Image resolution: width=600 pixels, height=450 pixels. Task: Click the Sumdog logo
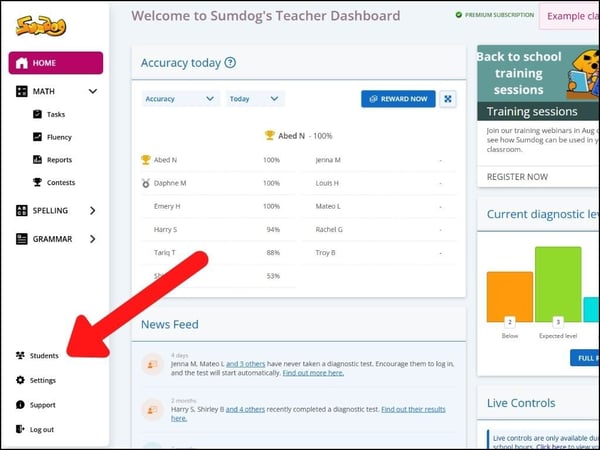[x=41, y=26]
